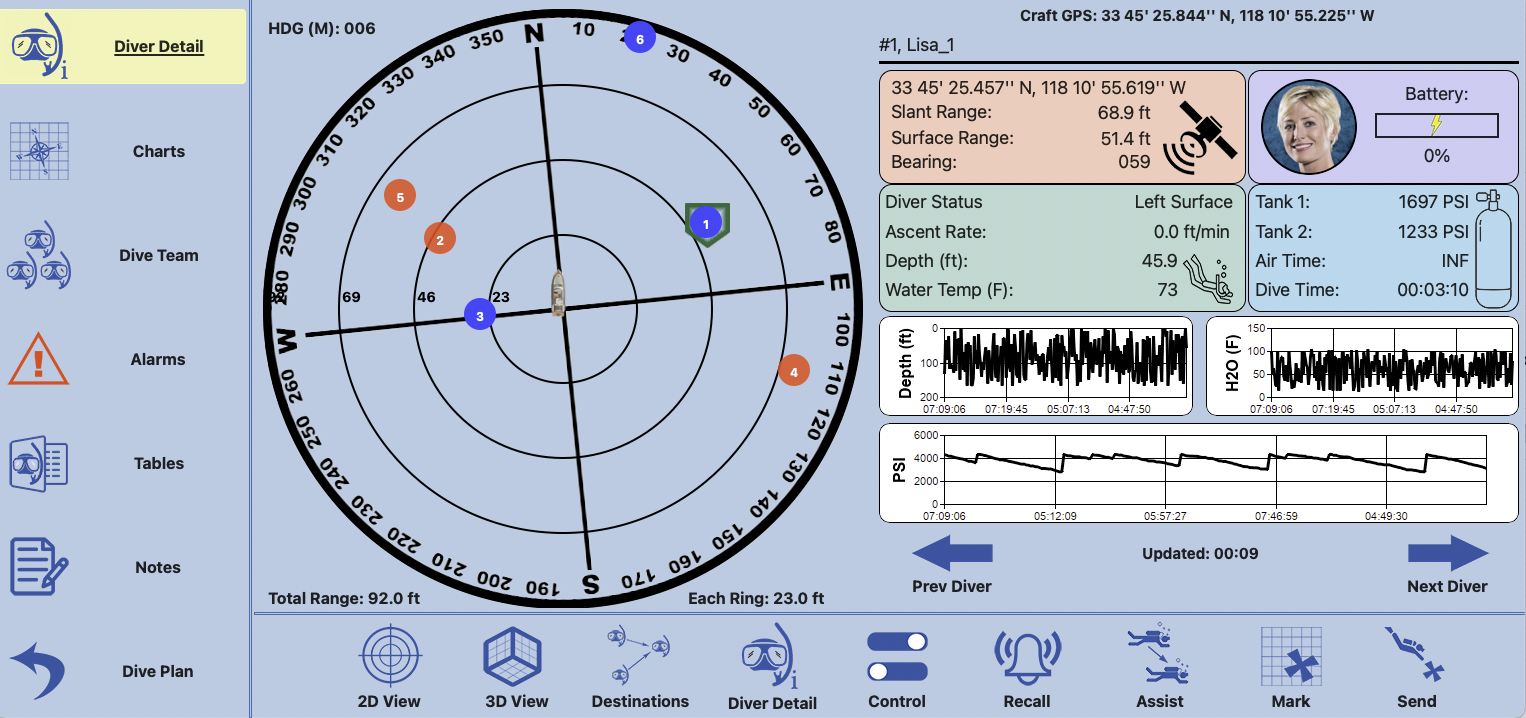The width and height of the screenshot is (1526, 718).
Task: Click the Prev Diver label
Action: click(x=952, y=586)
